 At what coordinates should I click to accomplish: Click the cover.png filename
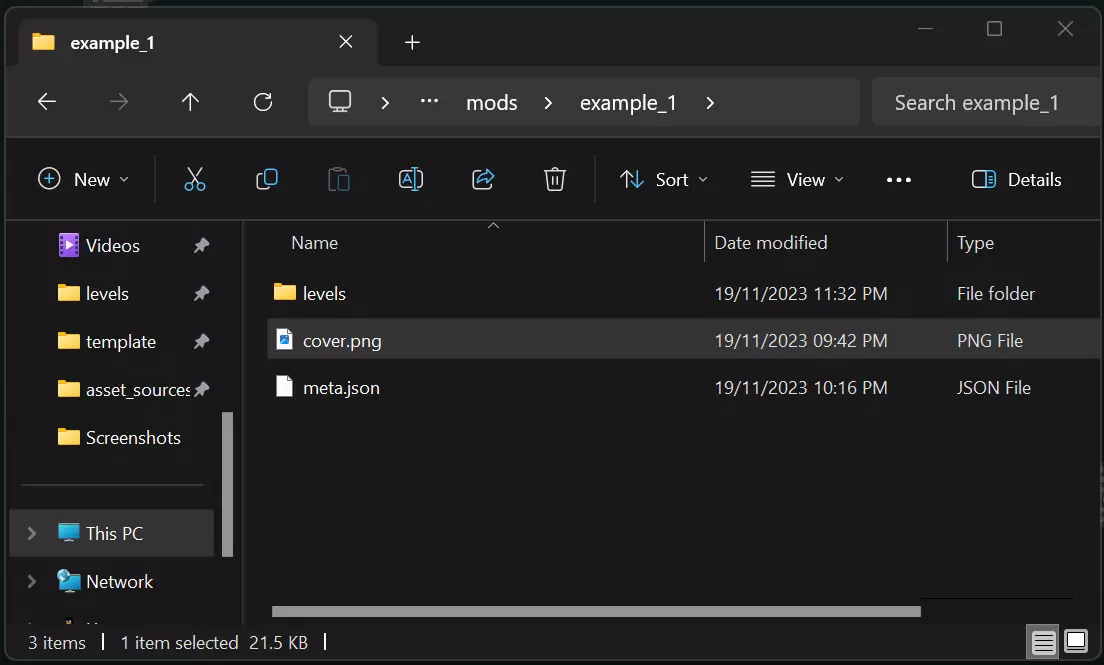(x=342, y=341)
